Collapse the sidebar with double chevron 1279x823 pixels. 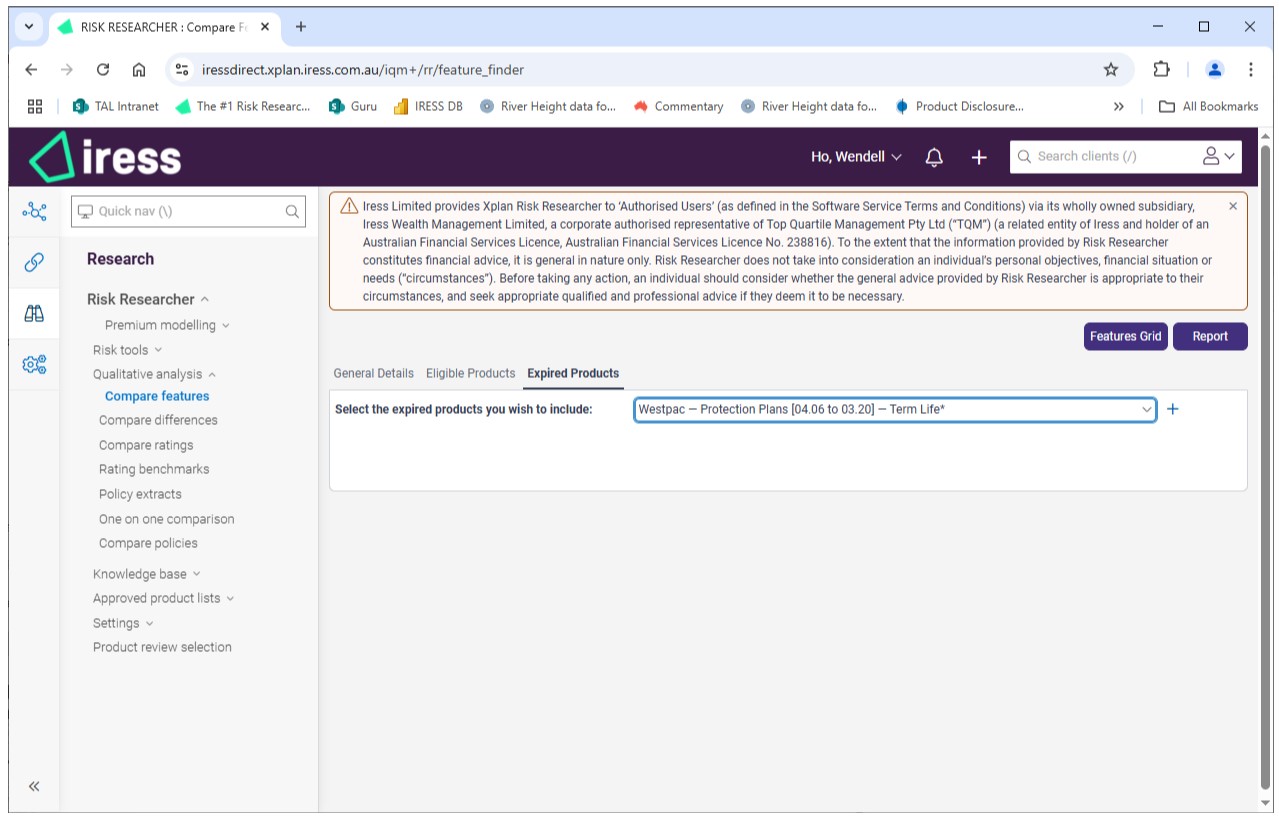tap(34, 786)
